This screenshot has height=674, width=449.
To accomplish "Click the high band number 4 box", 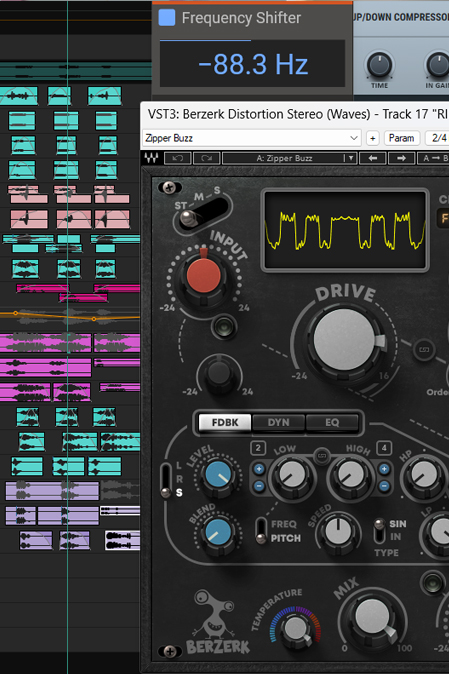I will [384, 448].
